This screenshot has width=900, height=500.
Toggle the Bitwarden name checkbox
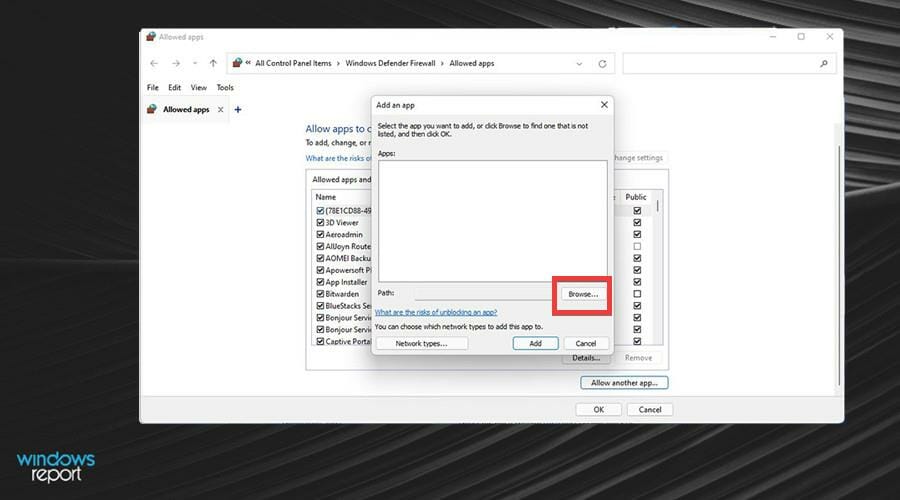pyautogui.click(x=320, y=294)
